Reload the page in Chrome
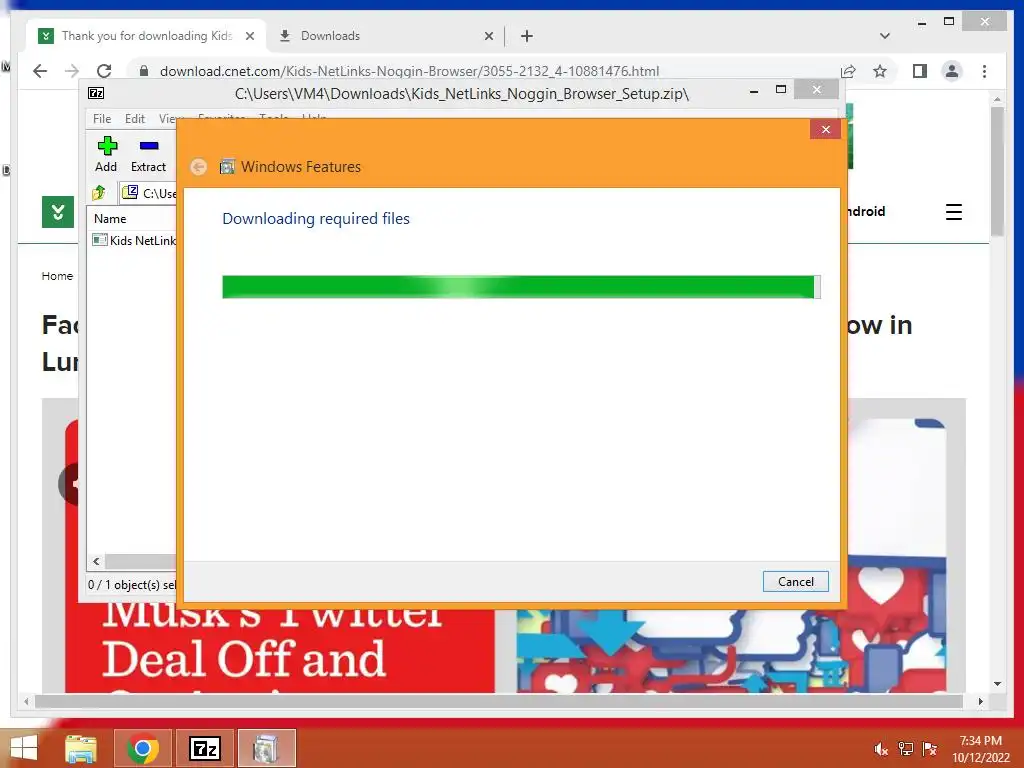Viewport: 1024px width, 768px height. coord(104,71)
